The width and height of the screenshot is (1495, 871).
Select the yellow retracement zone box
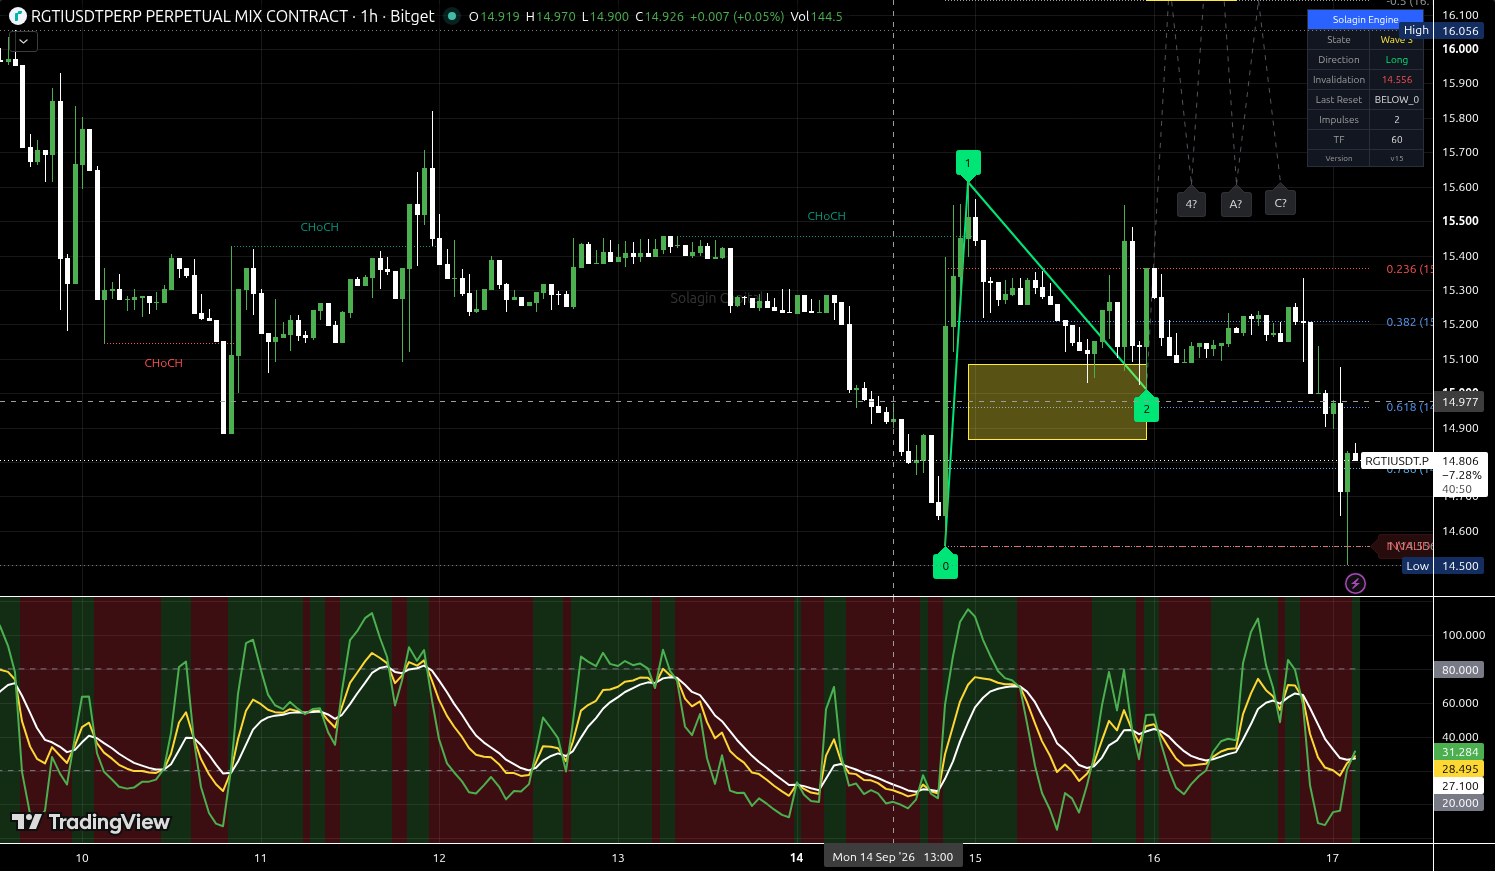click(1057, 402)
